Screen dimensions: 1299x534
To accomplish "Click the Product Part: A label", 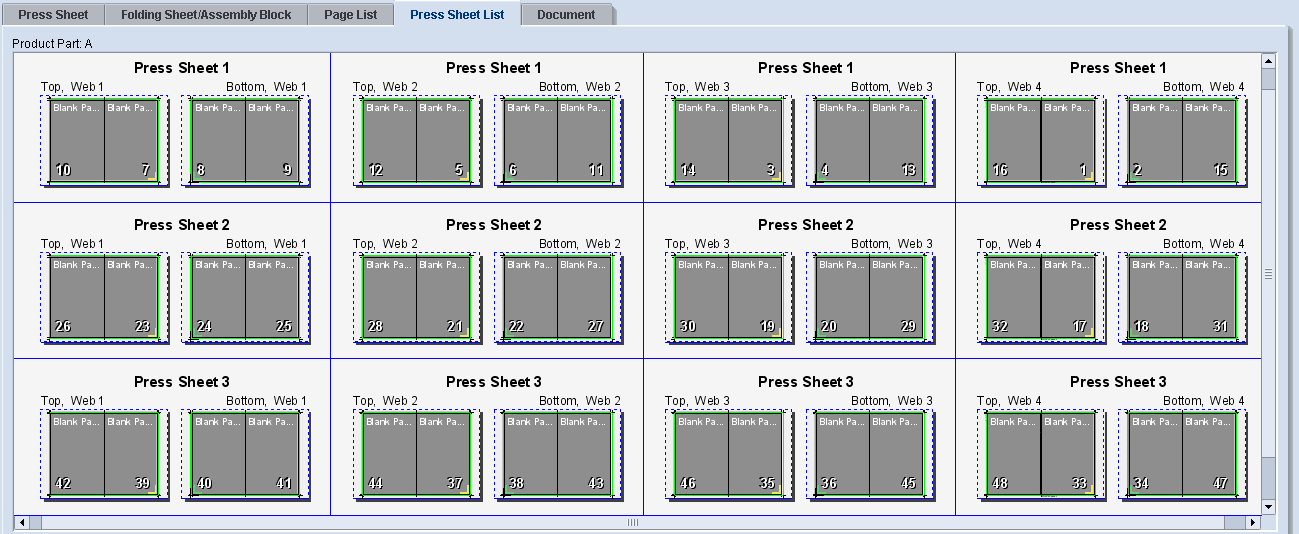I will [52, 44].
